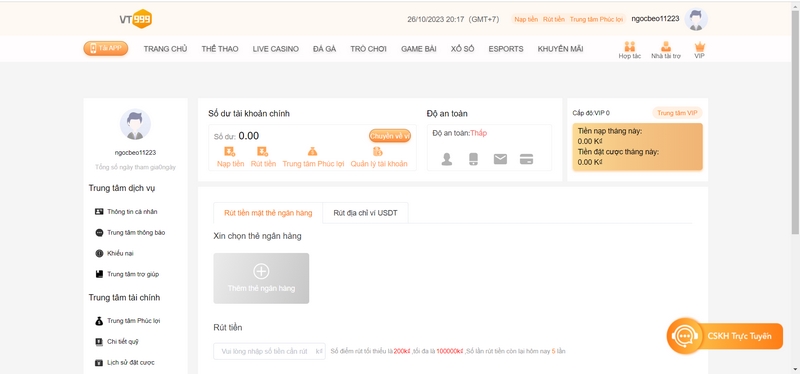Screen dimensions: 800x374
Task: Open GAME BÀI menu
Action: pyautogui.click(x=419, y=49)
